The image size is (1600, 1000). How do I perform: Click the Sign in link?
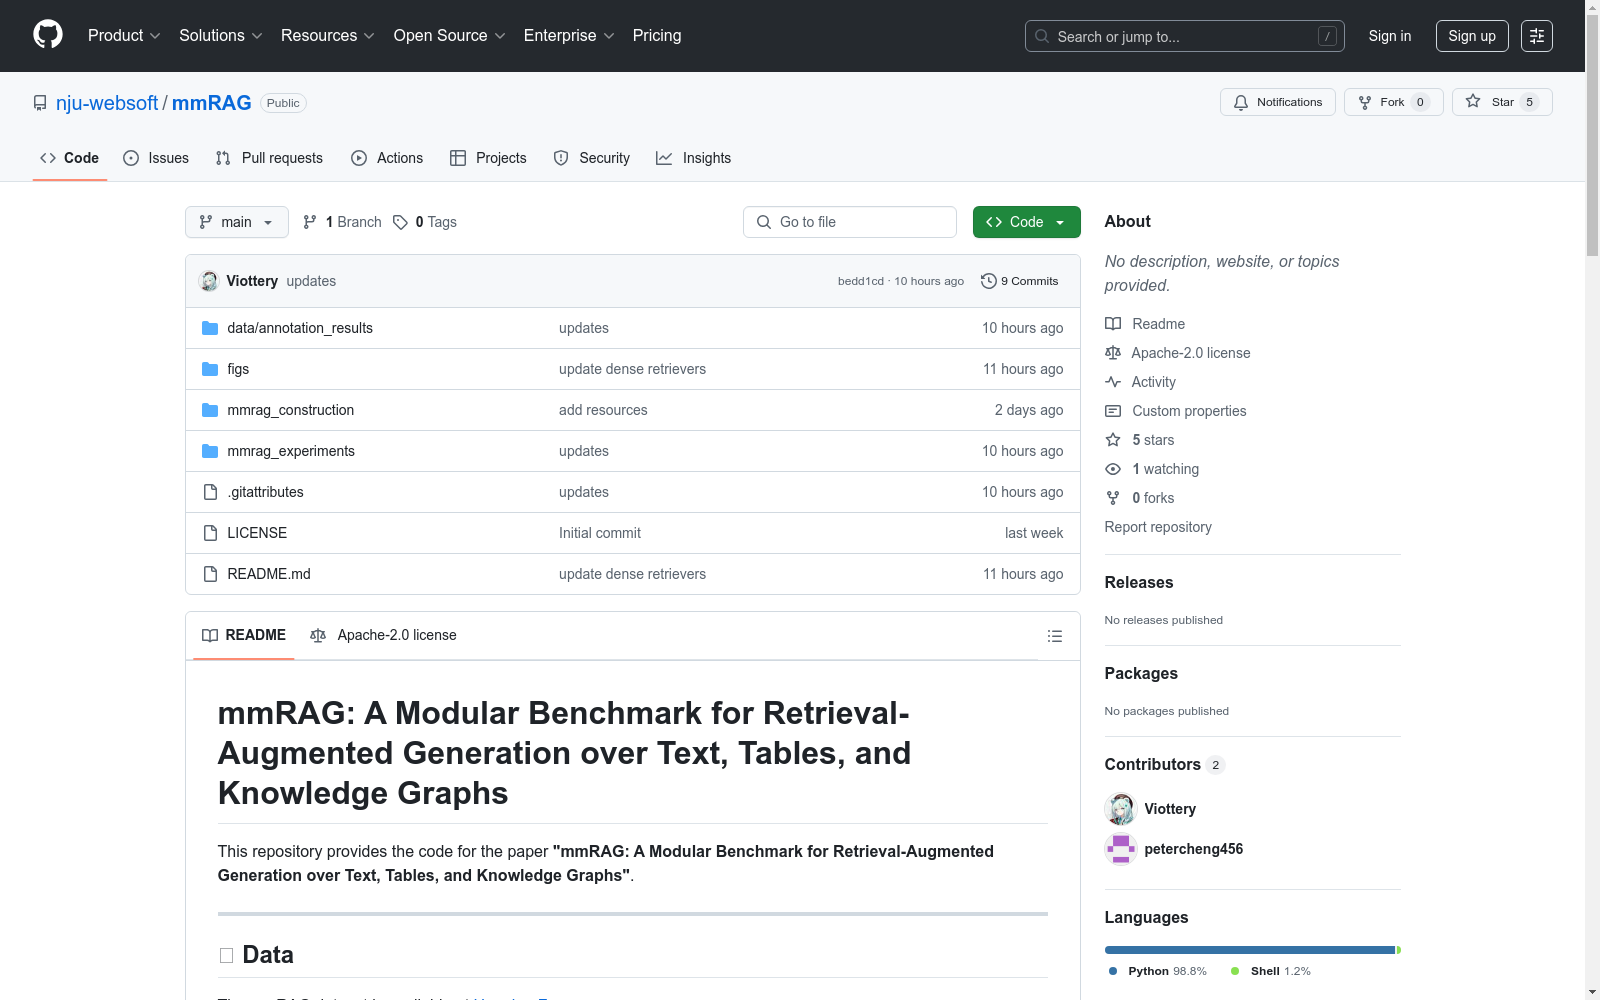[x=1390, y=36]
